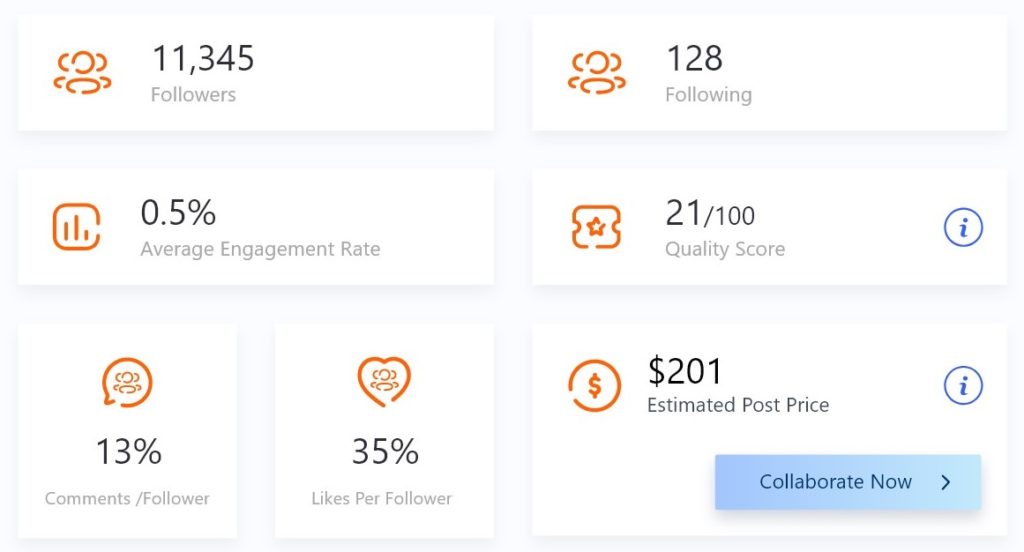Click the Likes Per Follower label
The height and width of the screenshot is (552, 1024).
click(x=381, y=498)
